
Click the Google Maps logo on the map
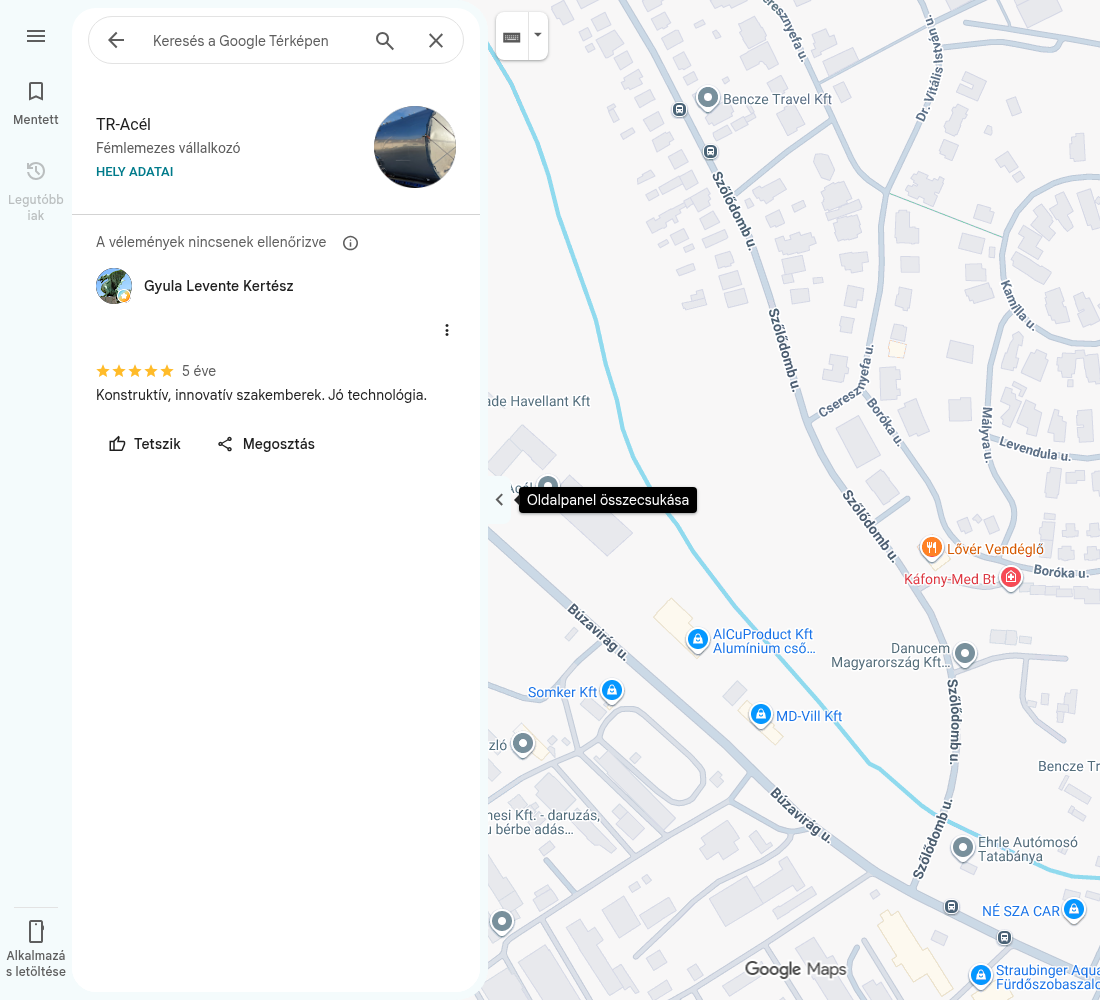[x=796, y=969]
